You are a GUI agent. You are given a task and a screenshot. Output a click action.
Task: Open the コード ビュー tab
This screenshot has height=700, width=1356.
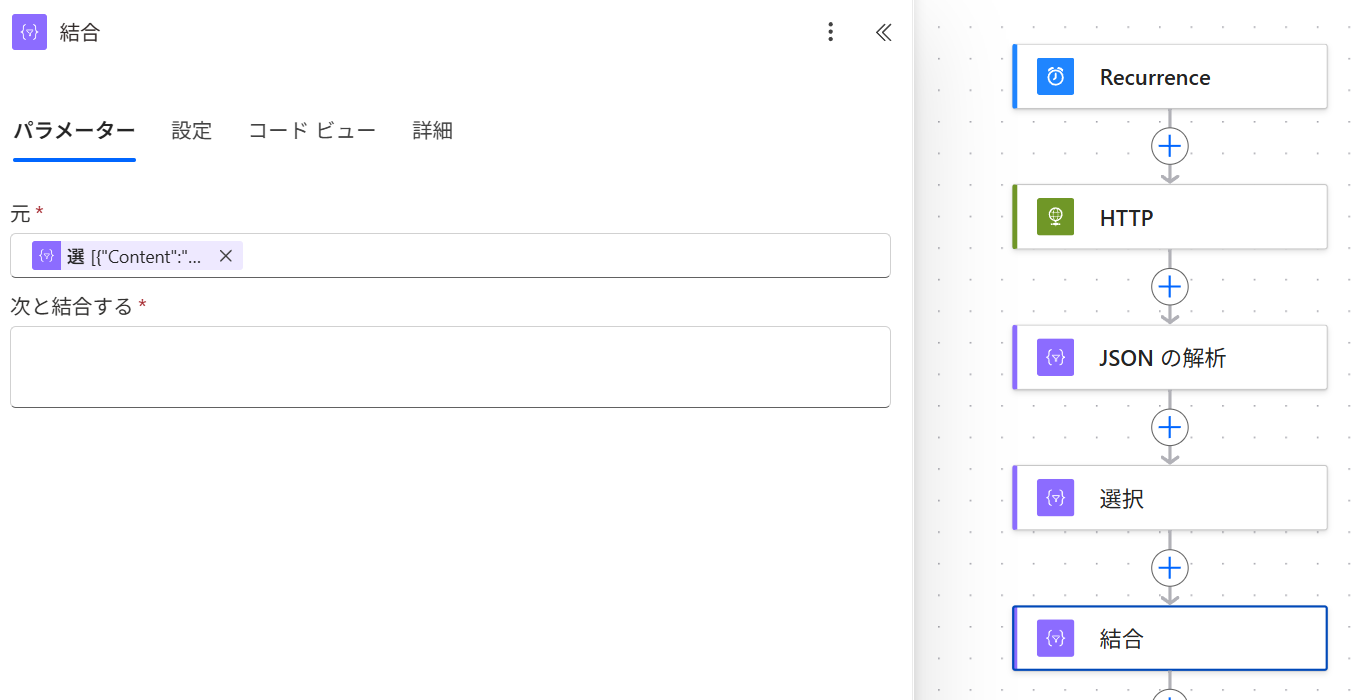click(312, 131)
